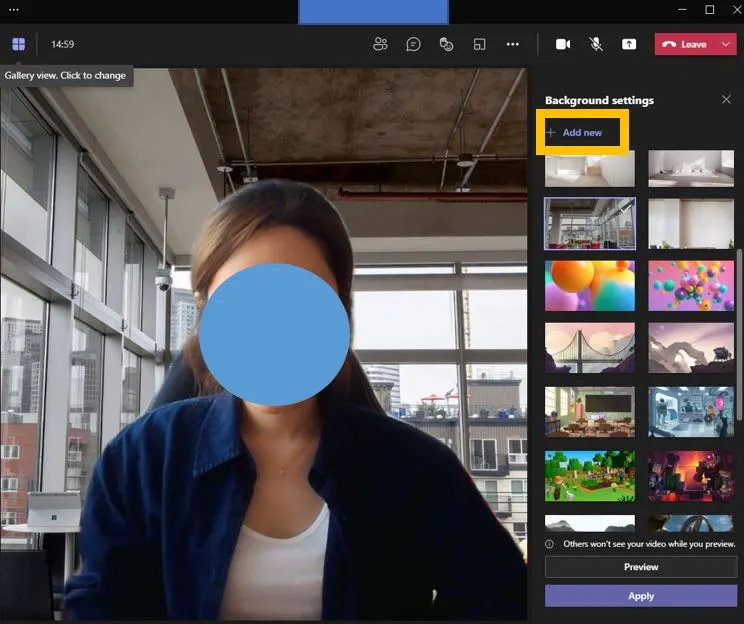
Task: Select the classroom background thumbnail
Action: (590, 412)
